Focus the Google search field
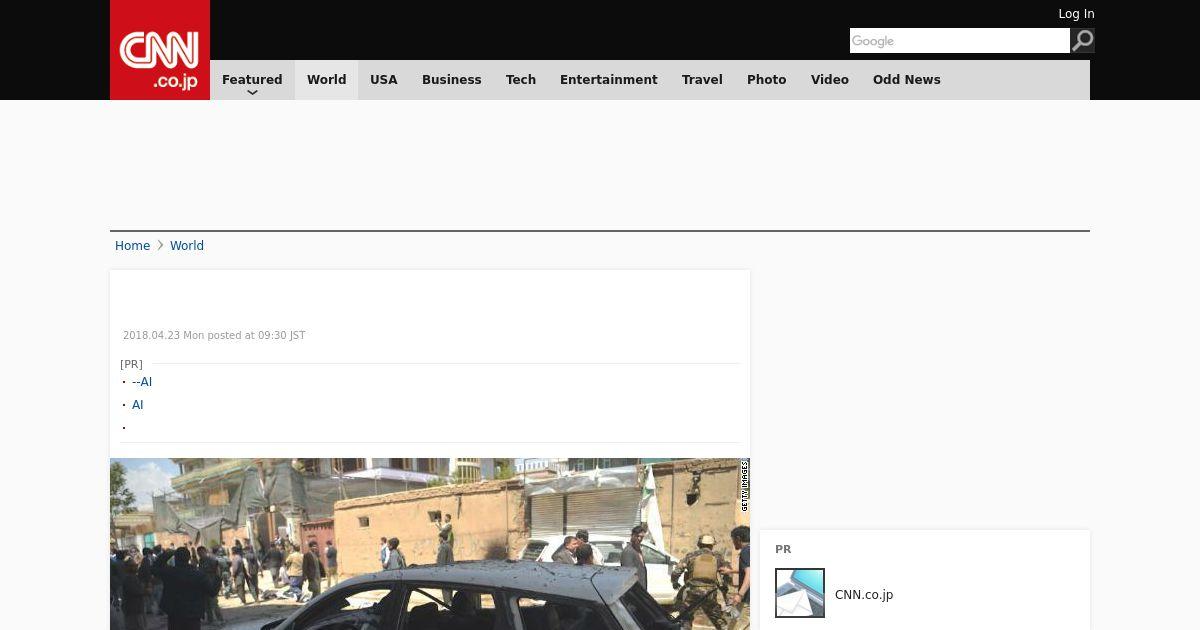The height and width of the screenshot is (630, 1200). click(960, 41)
